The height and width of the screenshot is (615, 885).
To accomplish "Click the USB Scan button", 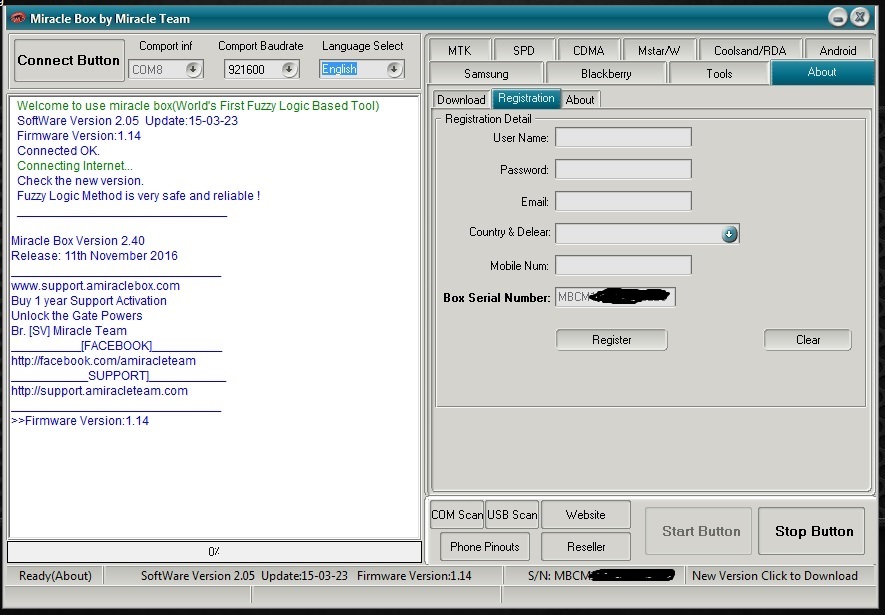I will [512, 515].
